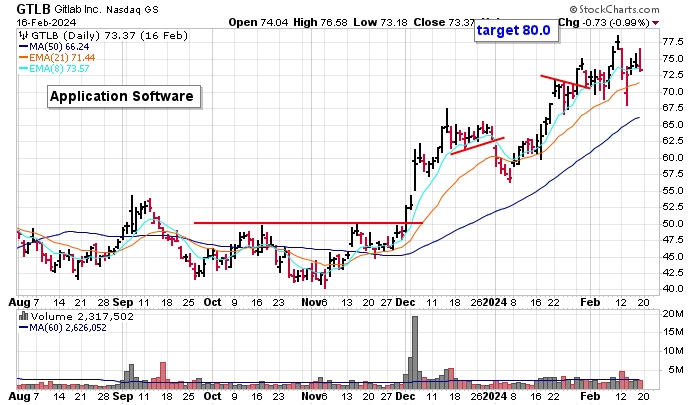This screenshot has width=700, height=405.
Task: Click the orange EMA(21) legend line swatch
Action: (x=24, y=58)
